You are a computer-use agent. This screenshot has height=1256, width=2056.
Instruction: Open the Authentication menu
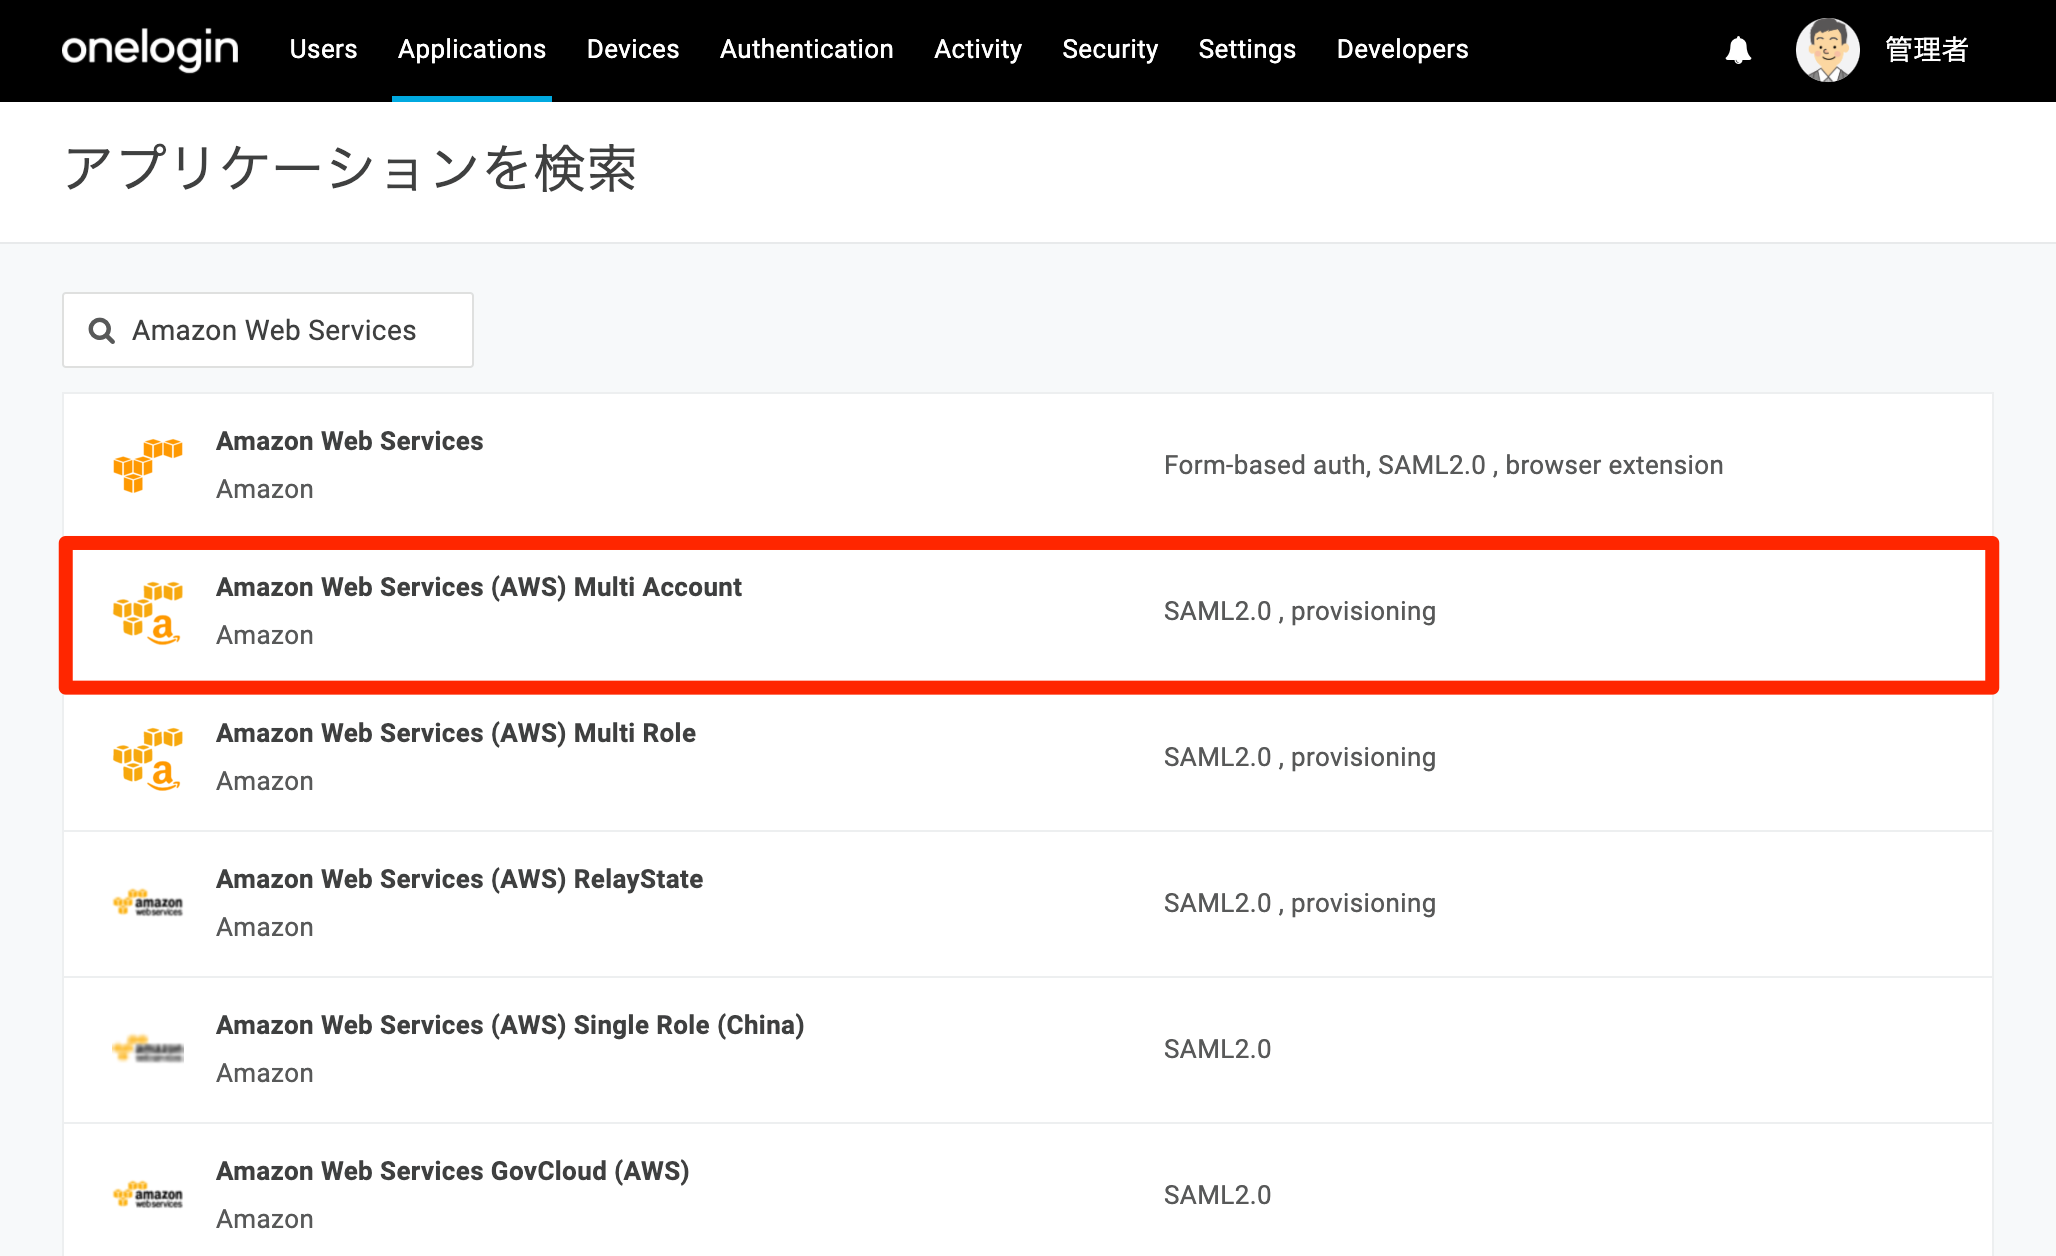click(x=807, y=49)
